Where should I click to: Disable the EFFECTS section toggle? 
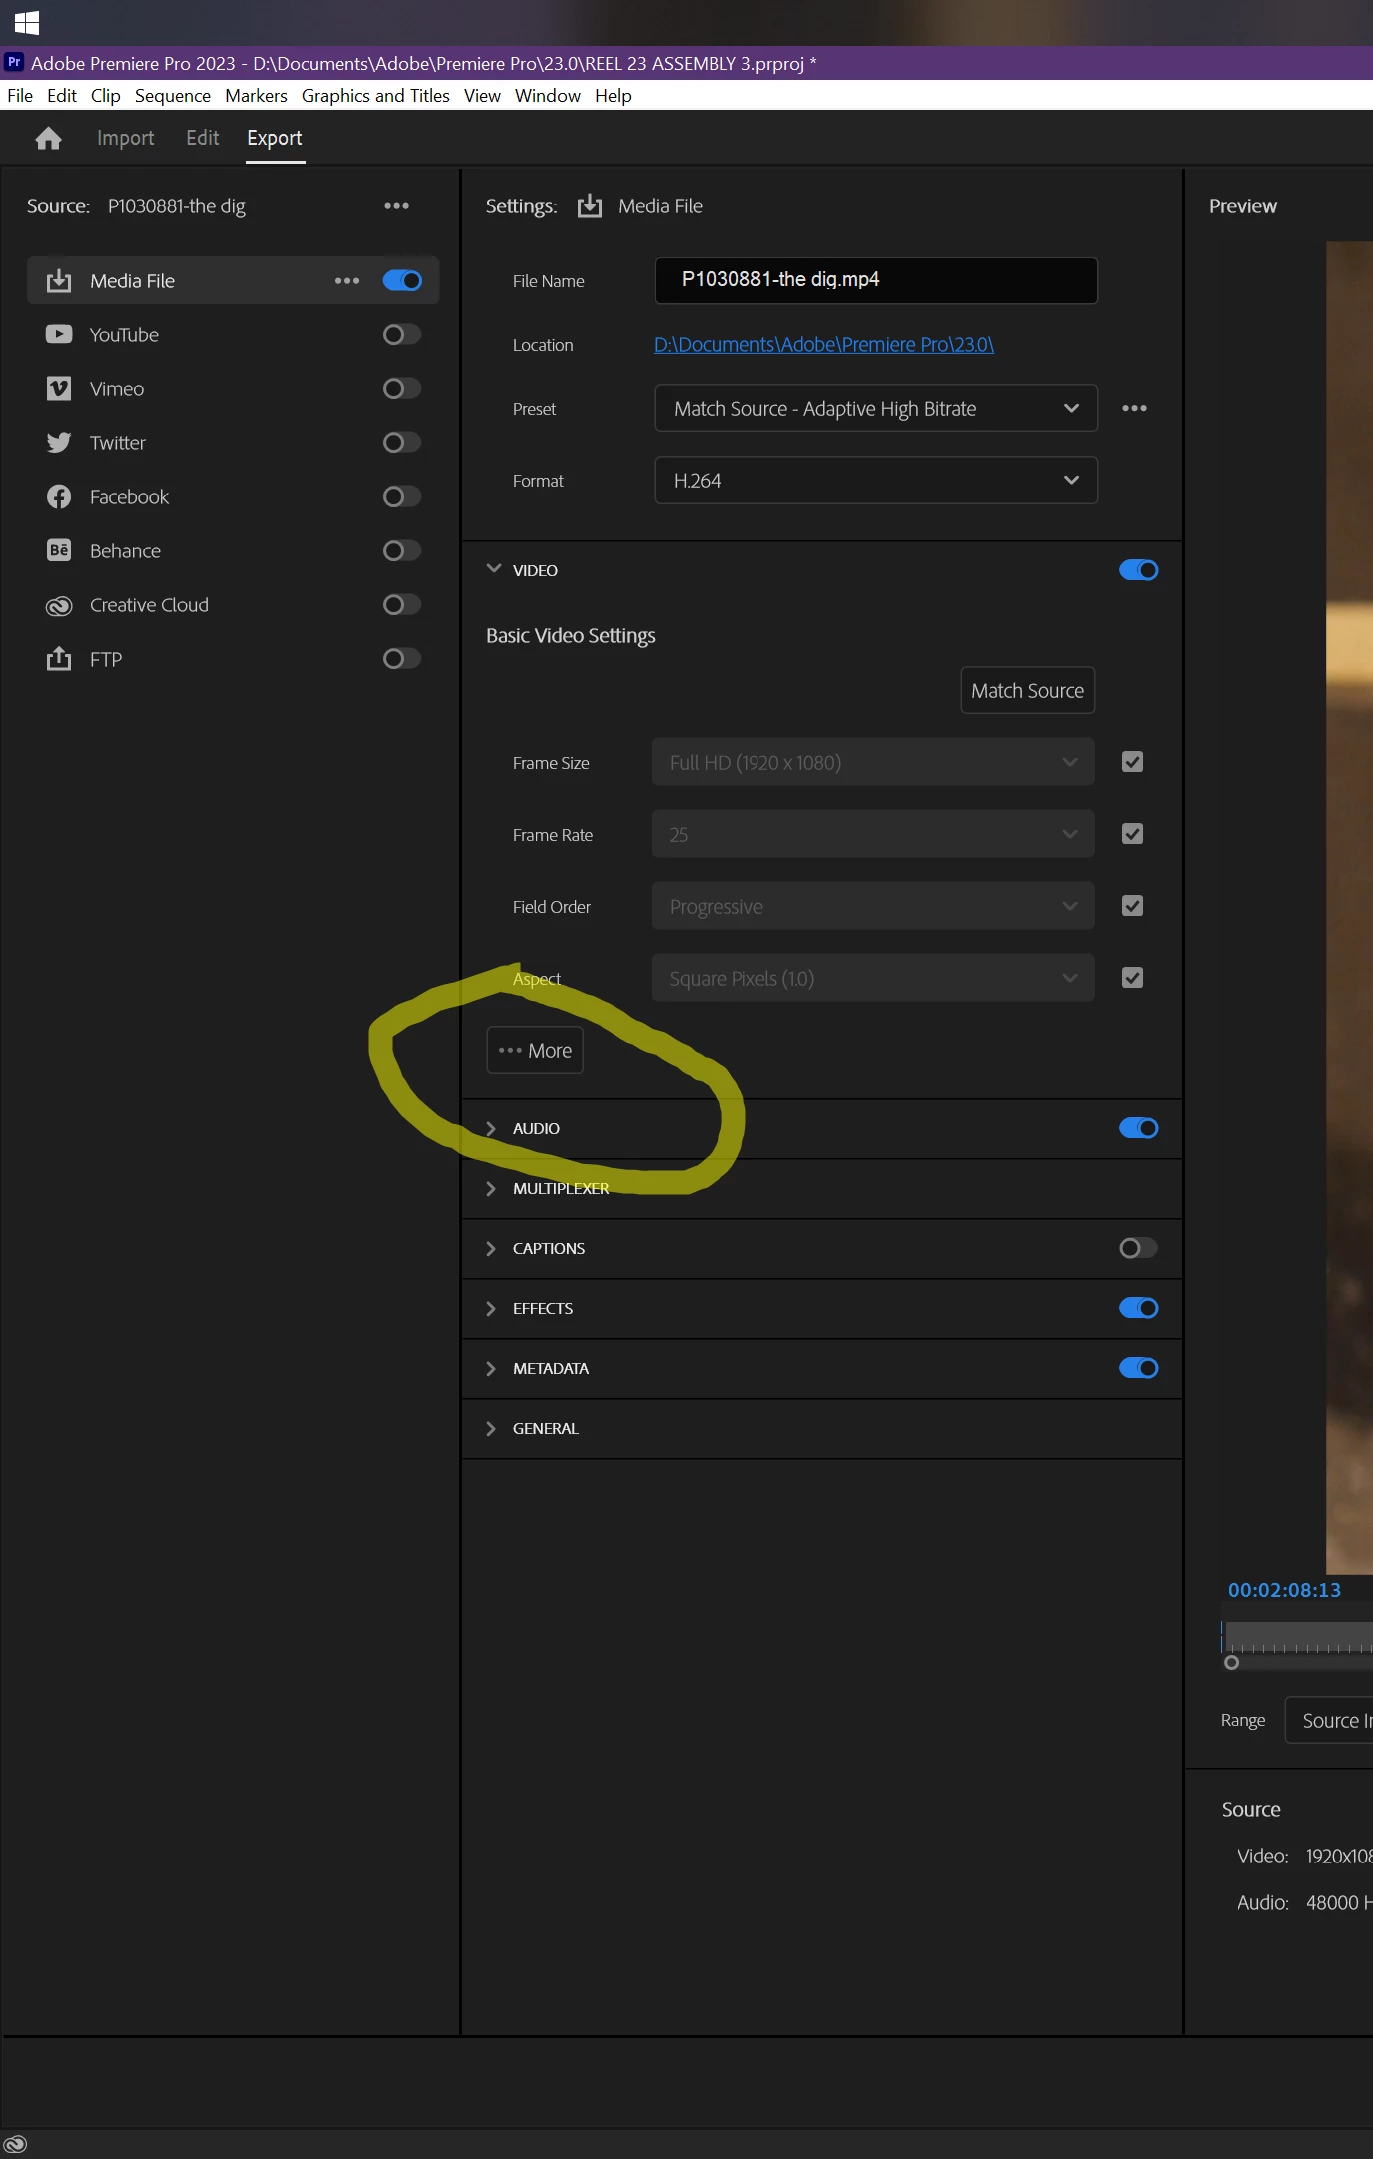coord(1138,1308)
